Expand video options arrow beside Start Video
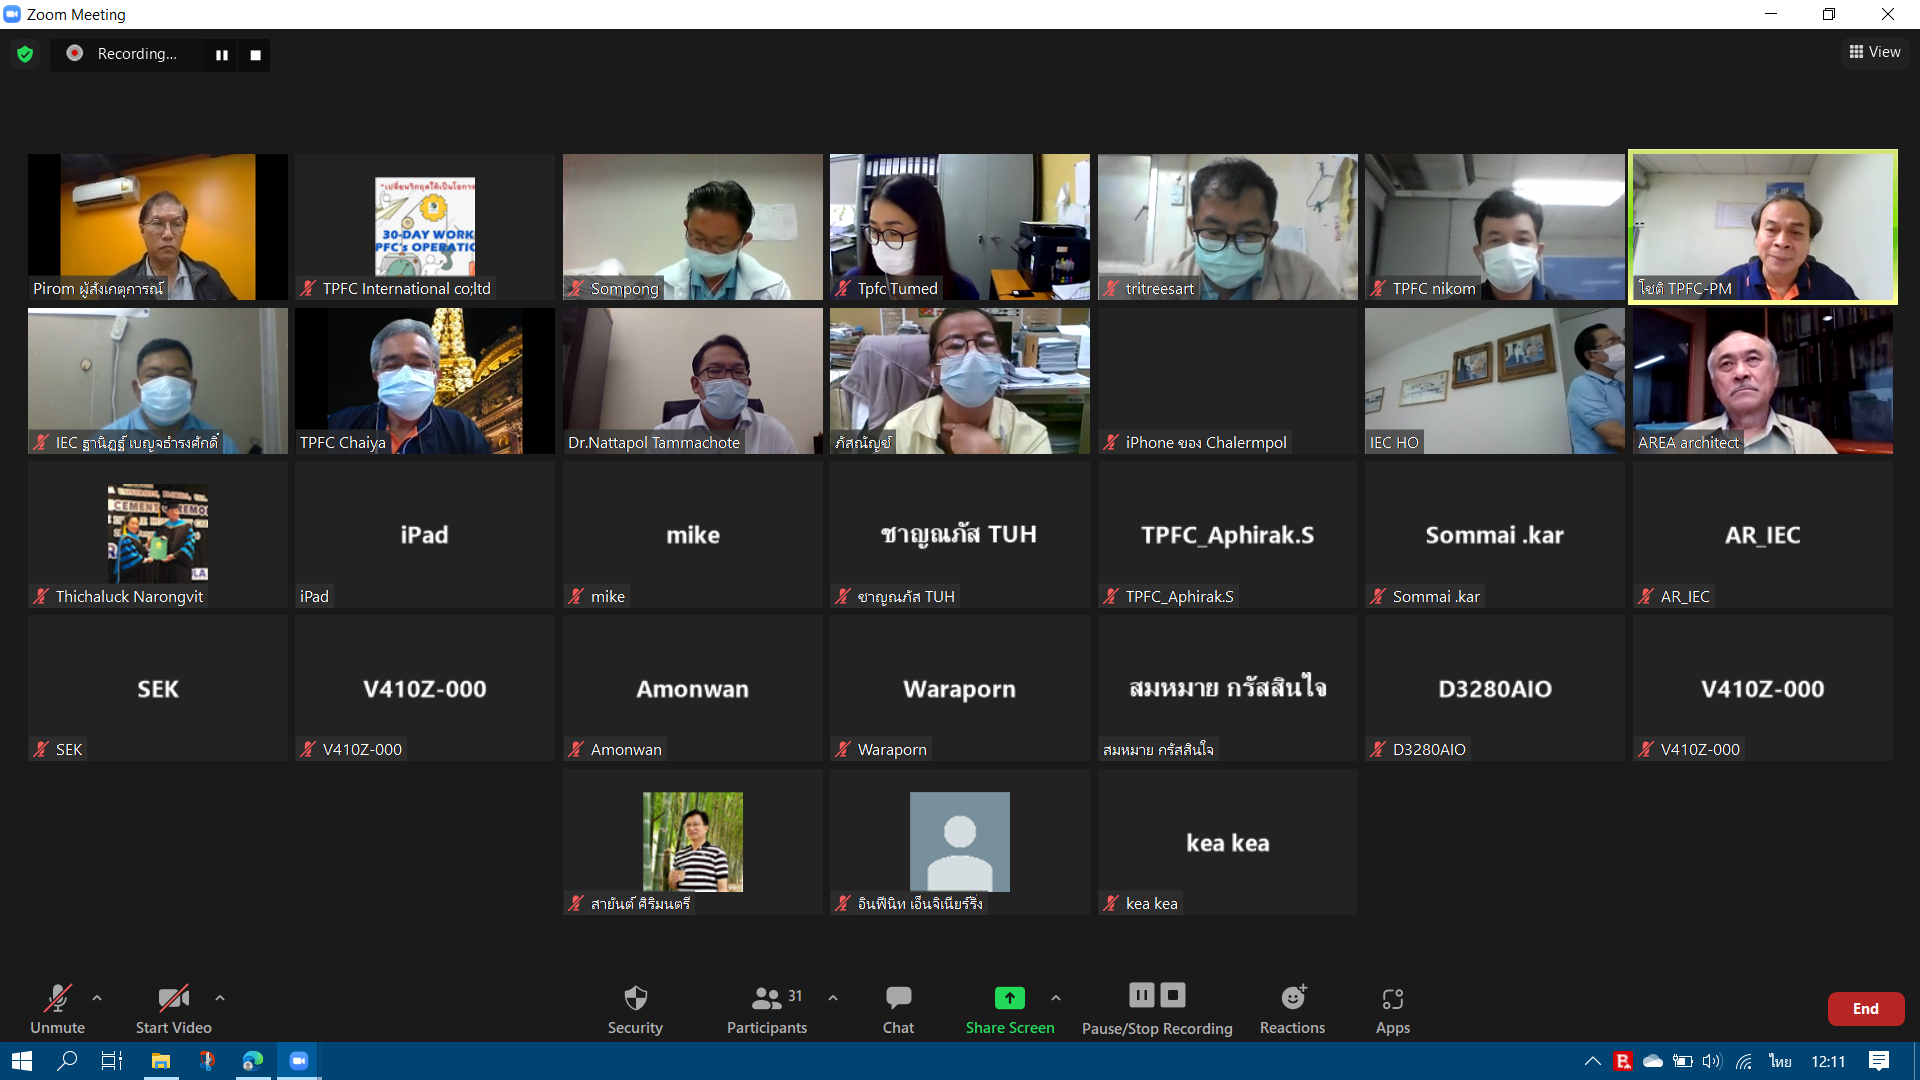This screenshot has width=1920, height=1080. click(220, 998)
